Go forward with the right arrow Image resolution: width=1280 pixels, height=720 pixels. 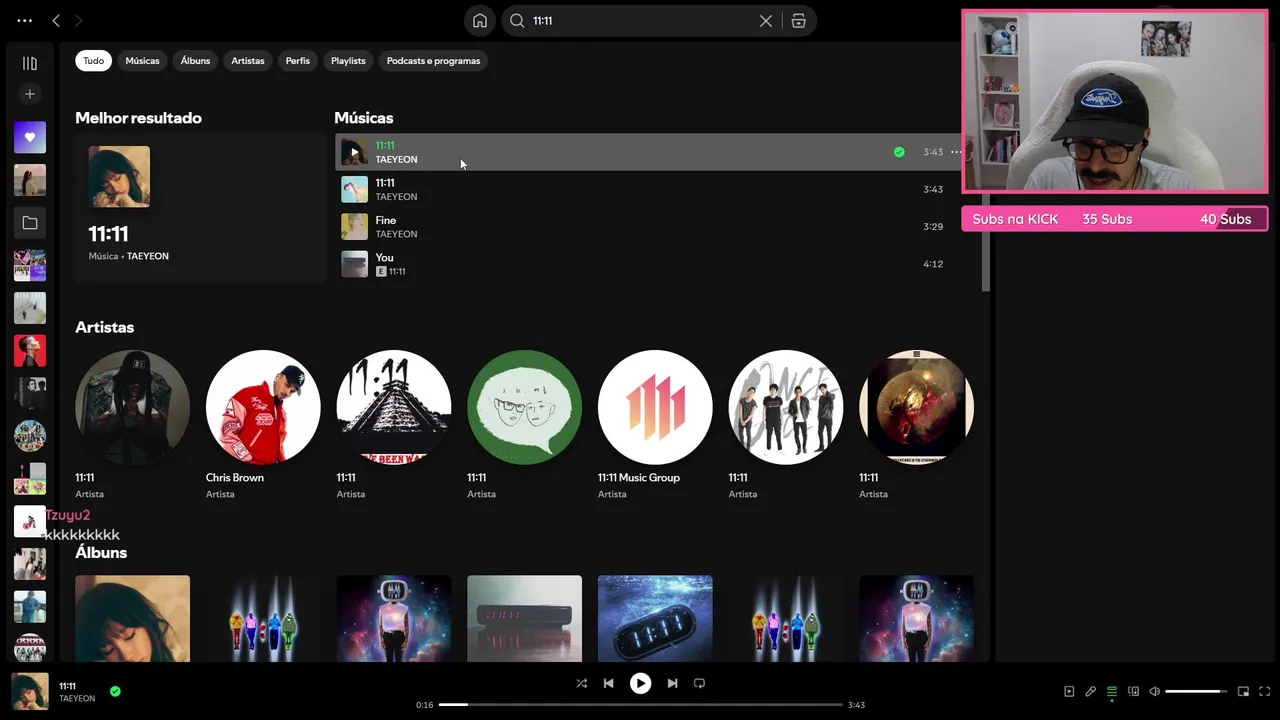[x=79, y=20]
